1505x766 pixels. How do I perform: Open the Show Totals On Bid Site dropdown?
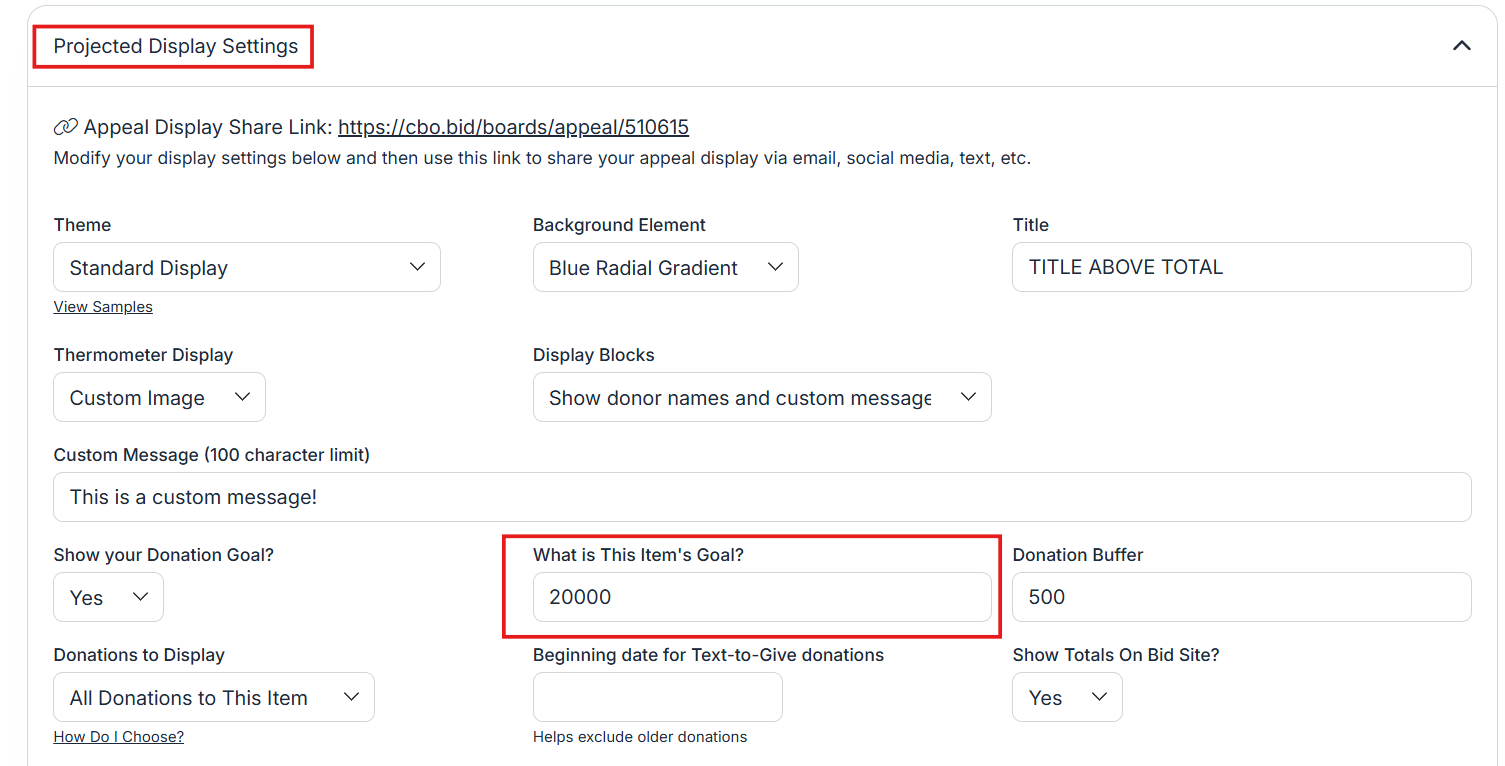coord(1067,697)
